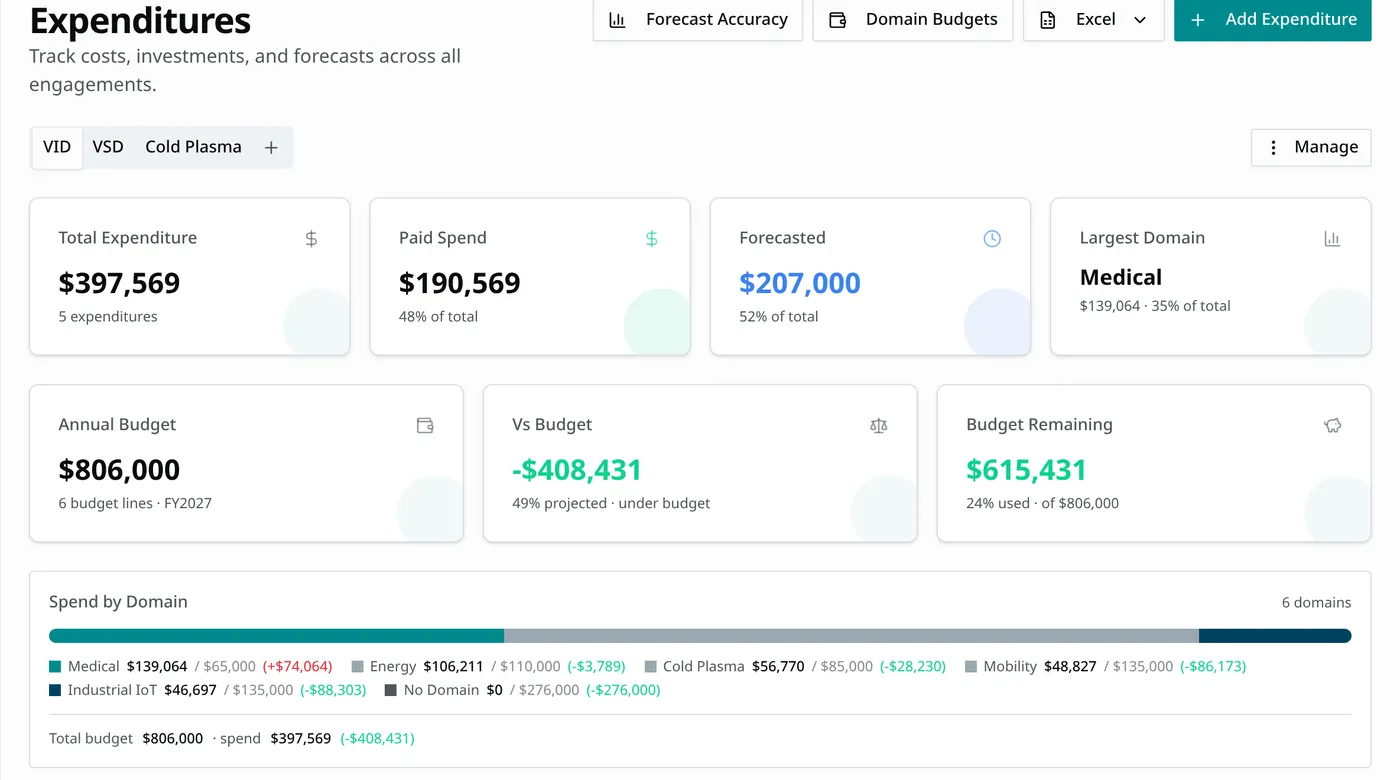Click the three-dot icon beside Manage
Viewport: 1400px width, 780px height.
click(x=1273, y=148)
